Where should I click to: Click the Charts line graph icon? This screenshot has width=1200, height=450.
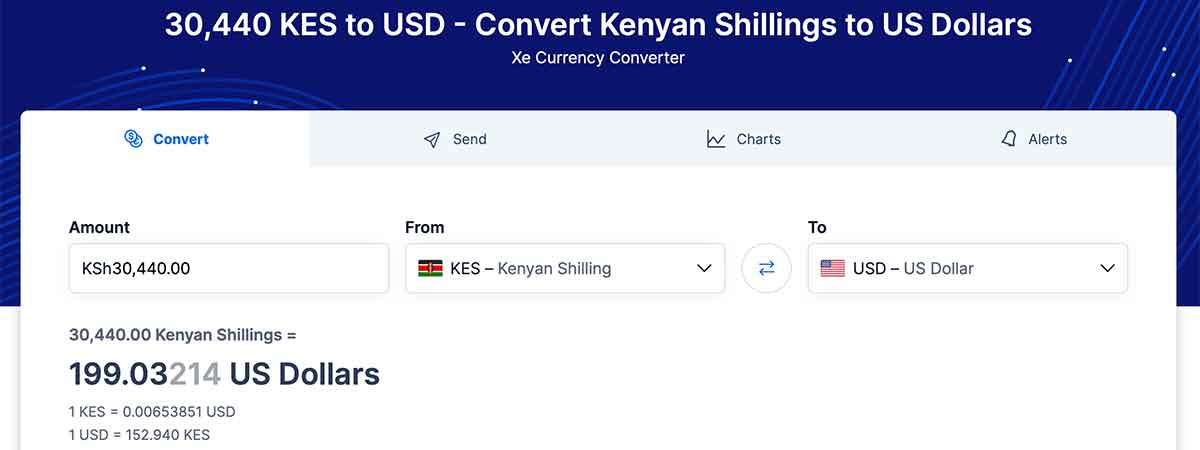716,139
